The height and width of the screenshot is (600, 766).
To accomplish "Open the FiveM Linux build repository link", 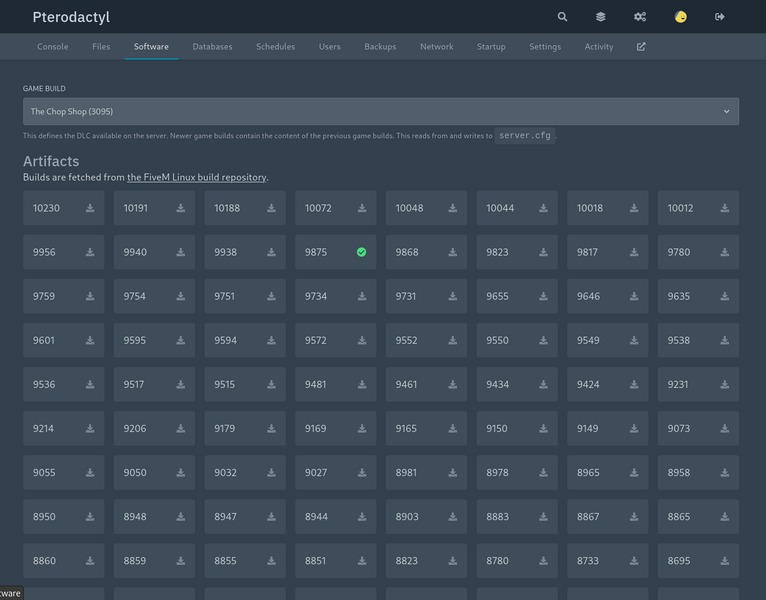I will tap(197, 177).
